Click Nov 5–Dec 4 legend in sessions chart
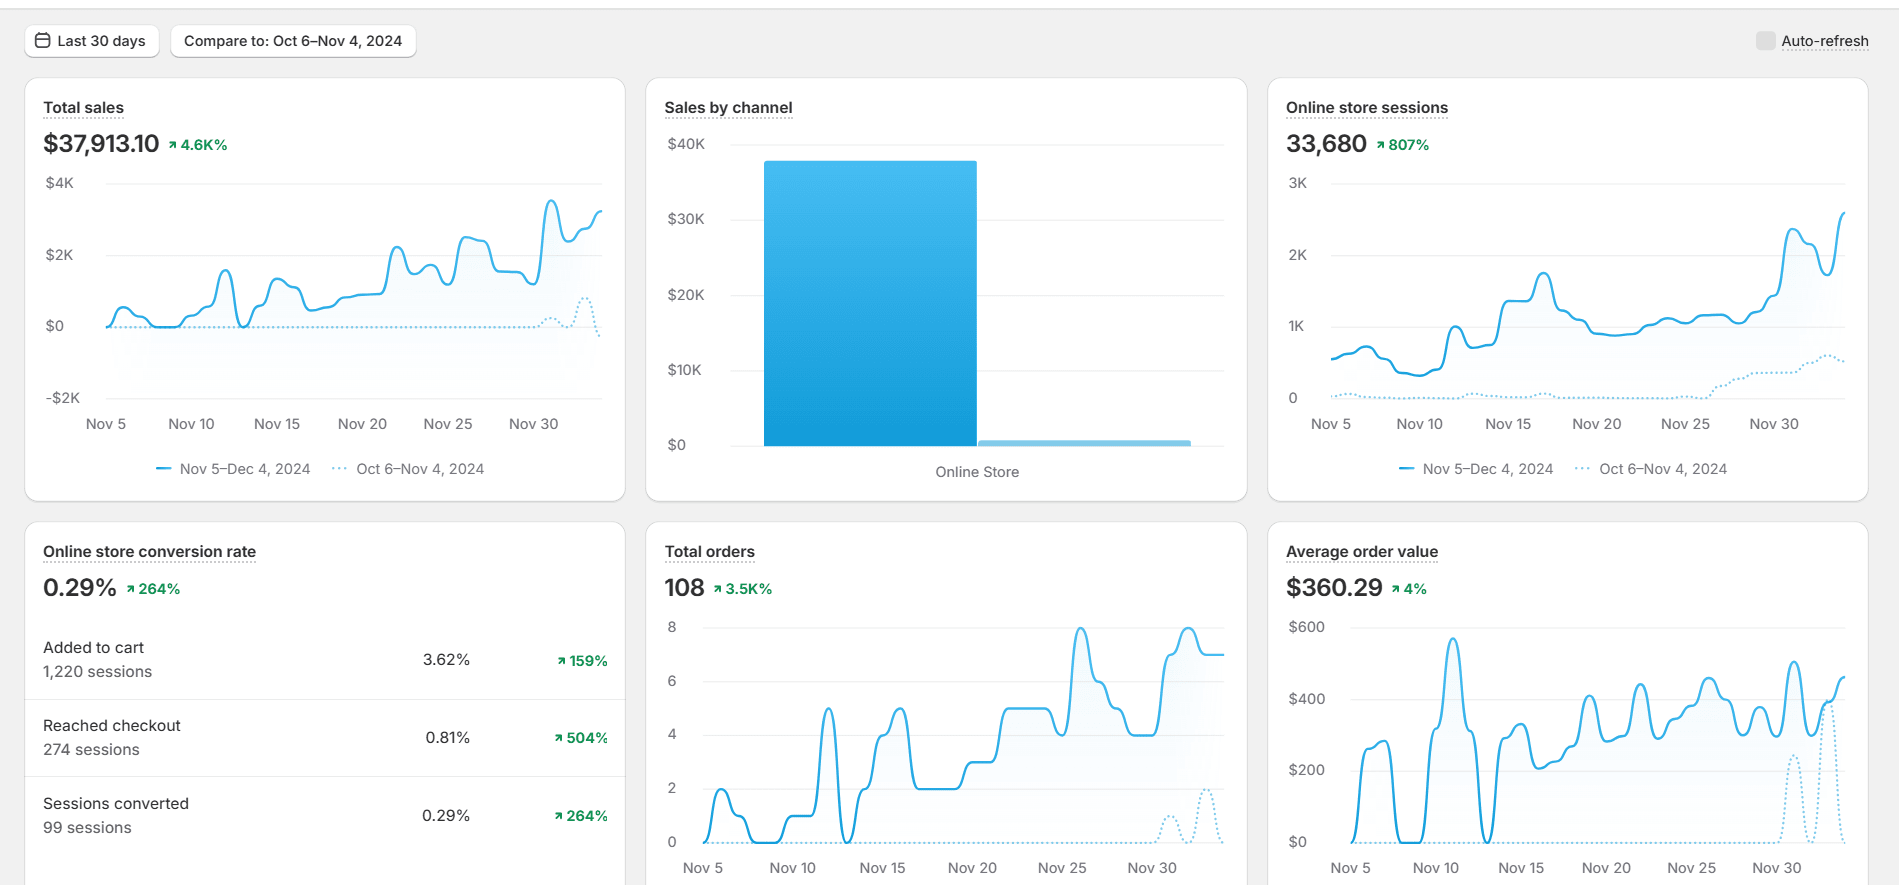This screenshot has width=1899, height=885. click(1477, 469)
